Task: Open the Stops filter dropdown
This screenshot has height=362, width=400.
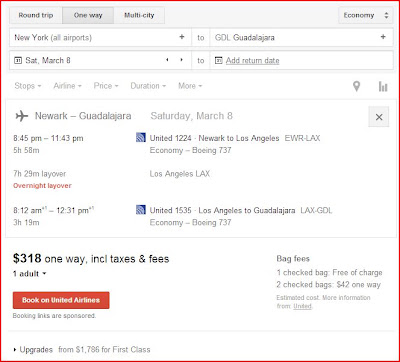Action: tap(28, 86)
